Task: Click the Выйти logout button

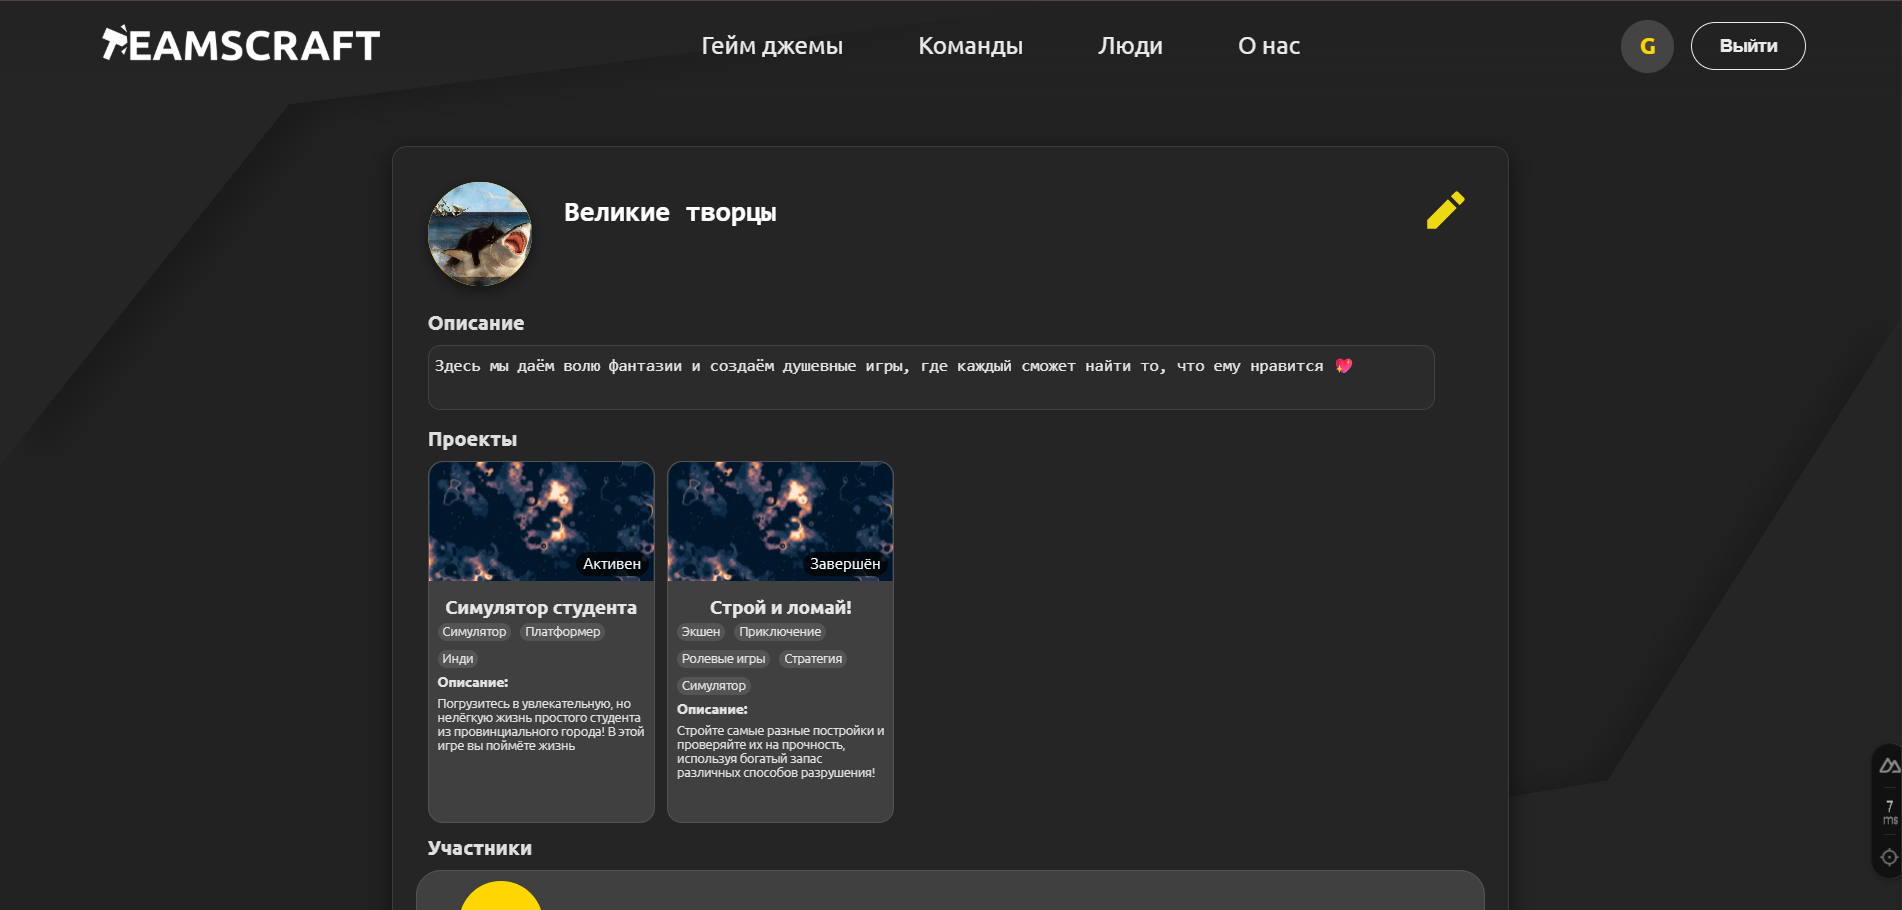Action: point(1748,46)
